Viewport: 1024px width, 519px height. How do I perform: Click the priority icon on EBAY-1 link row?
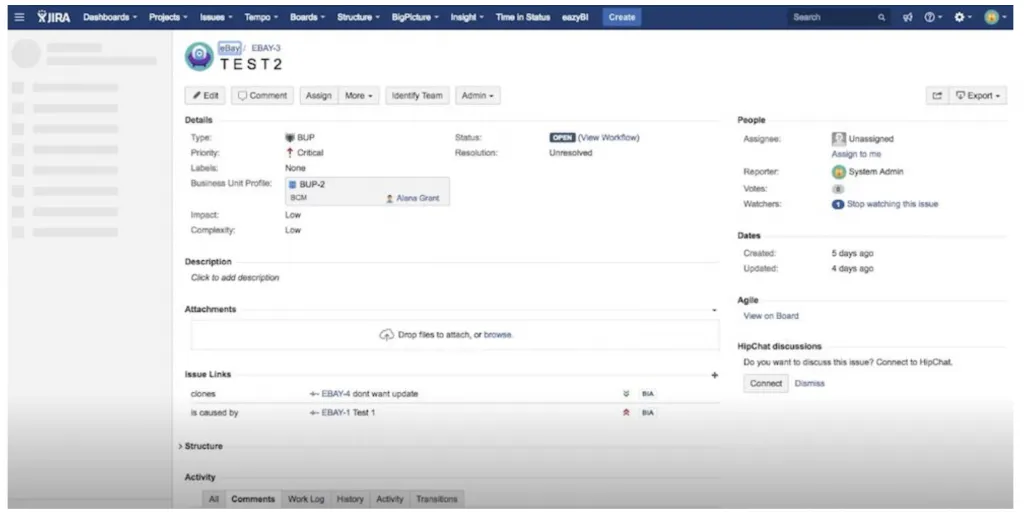click(626, 413)
